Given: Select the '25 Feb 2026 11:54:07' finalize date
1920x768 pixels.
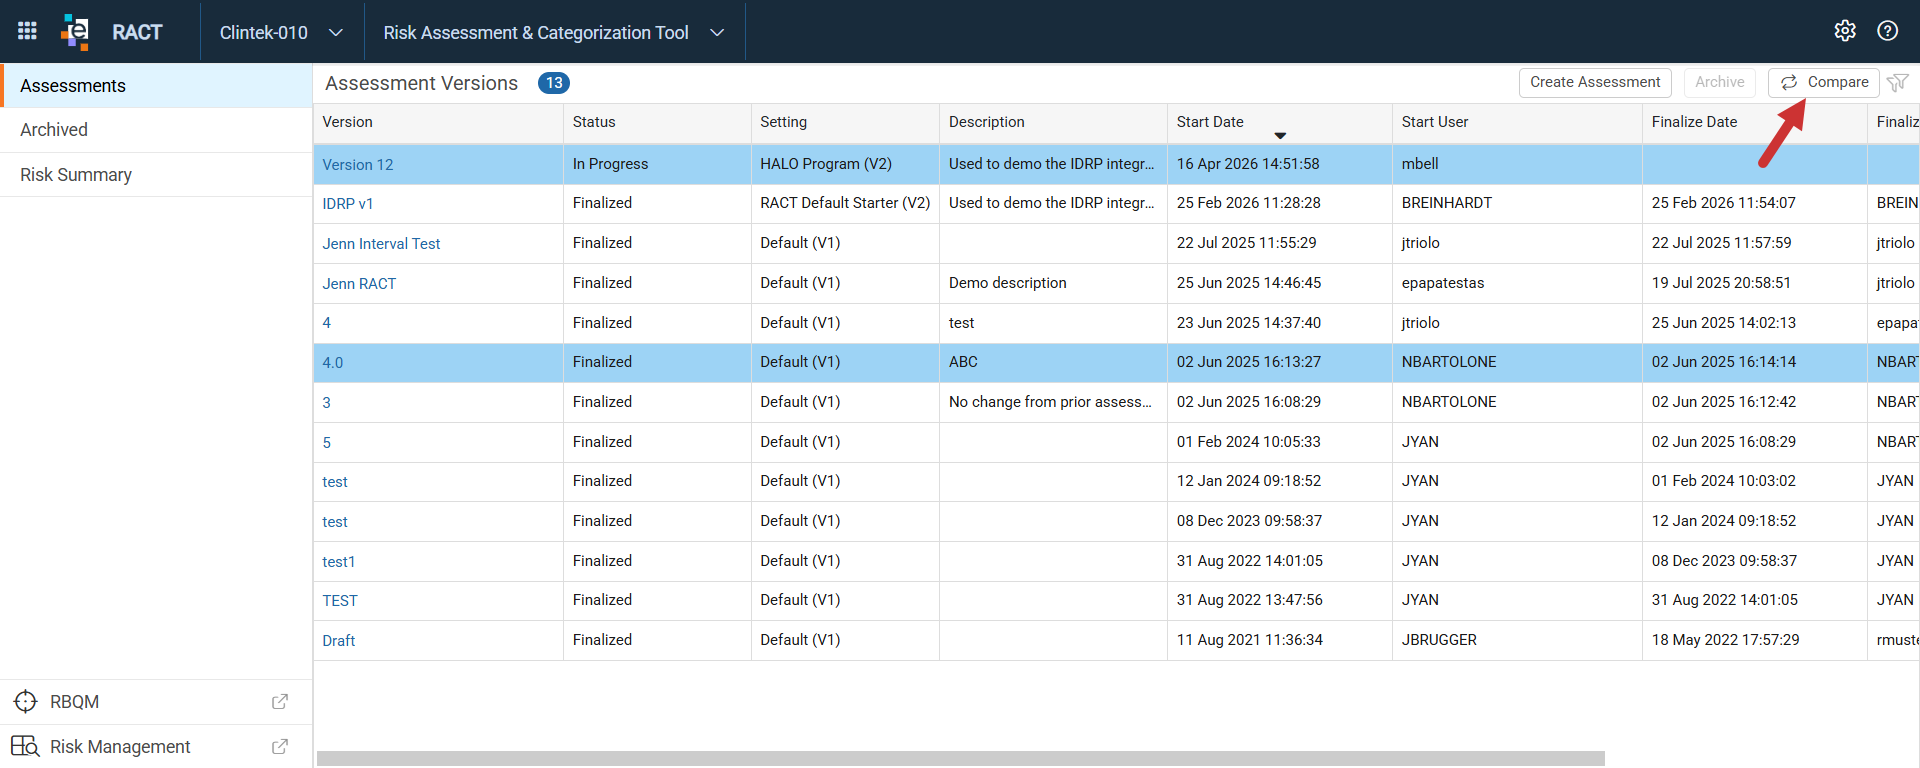Looking at the screenshot, I should click(1754, 203).
